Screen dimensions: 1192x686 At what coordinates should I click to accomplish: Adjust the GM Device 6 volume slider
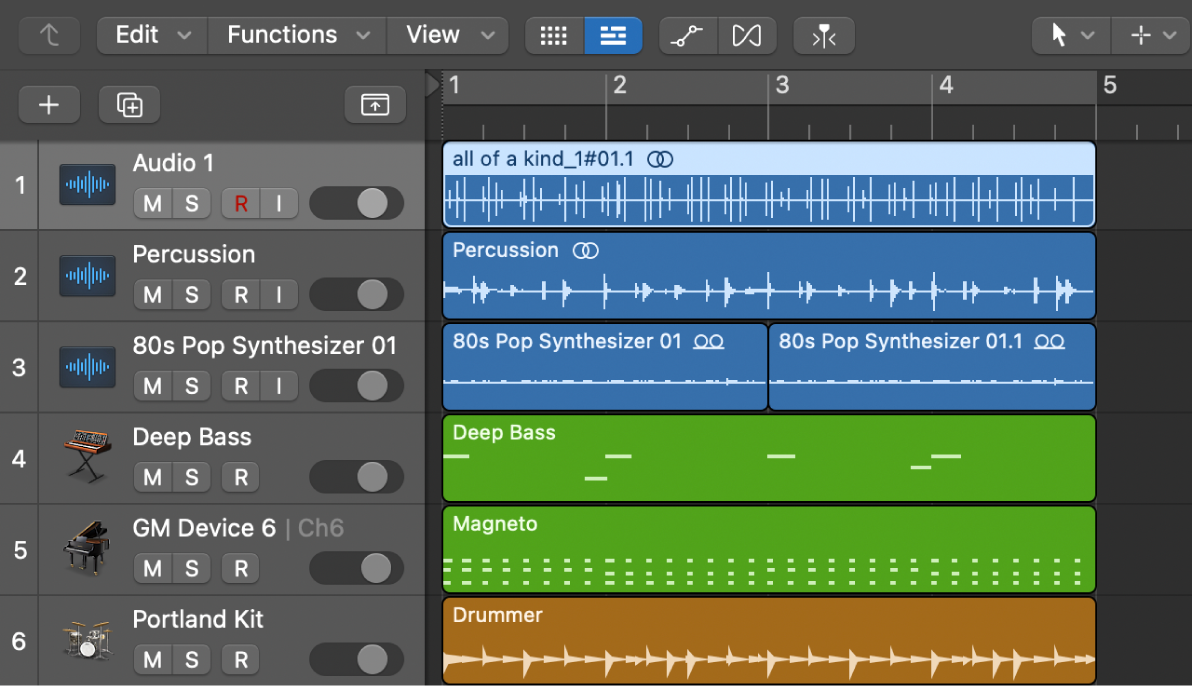tap(357, 568)
